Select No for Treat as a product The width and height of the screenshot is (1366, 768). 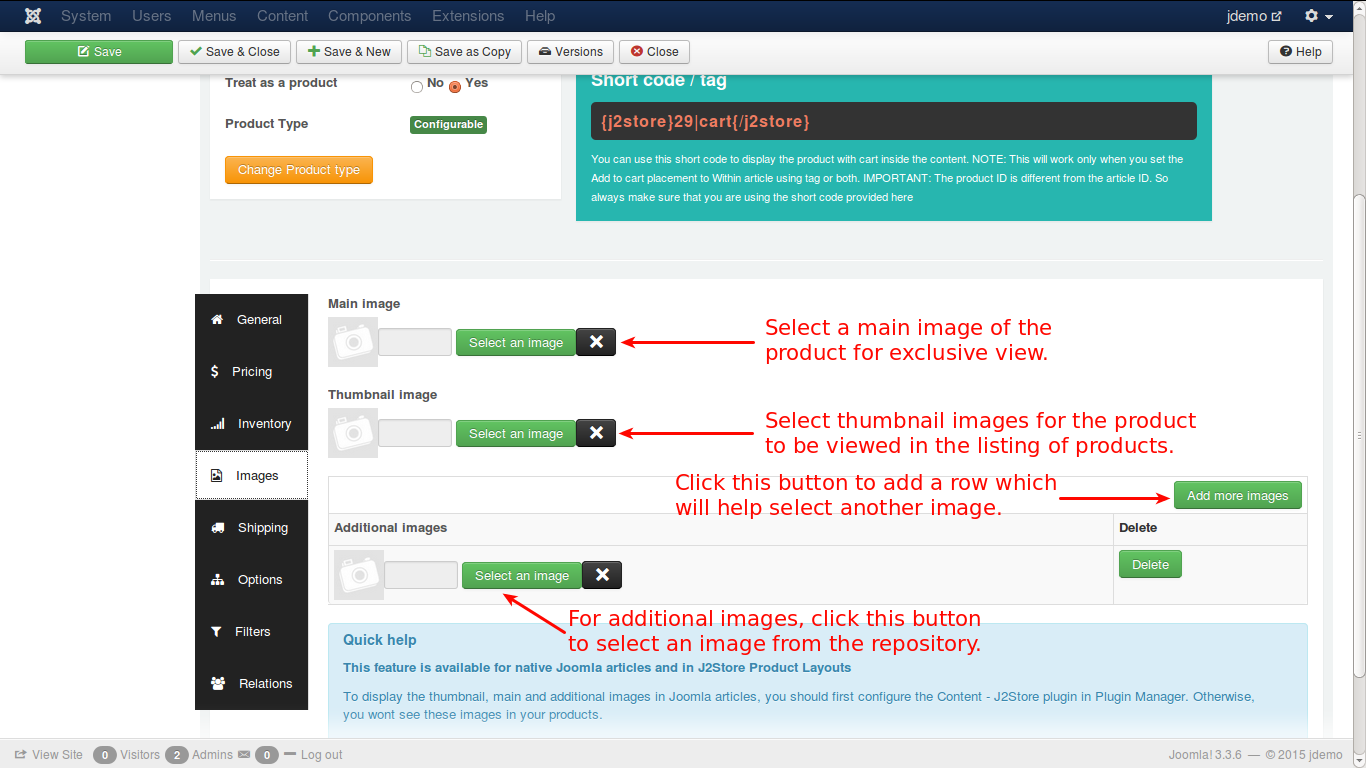pos(417,87)
